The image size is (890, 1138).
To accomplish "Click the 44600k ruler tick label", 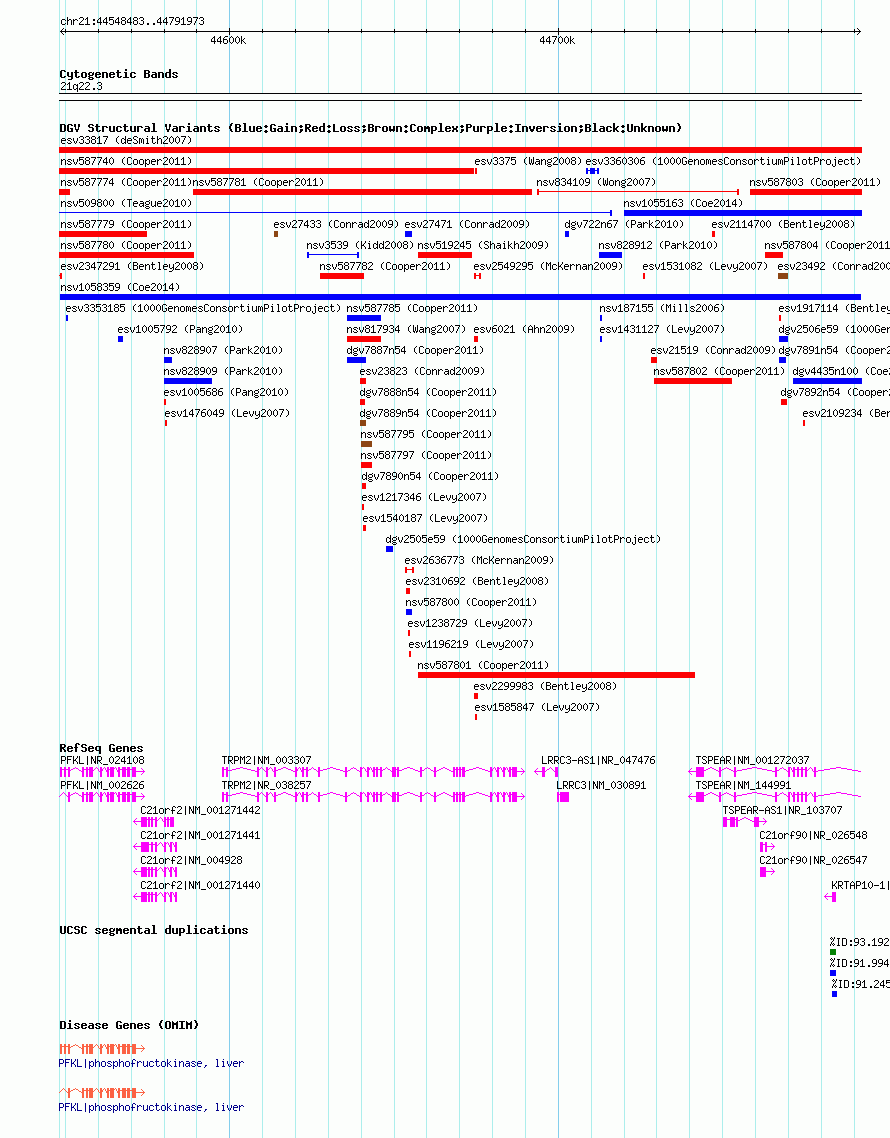I will coord(228,41).
